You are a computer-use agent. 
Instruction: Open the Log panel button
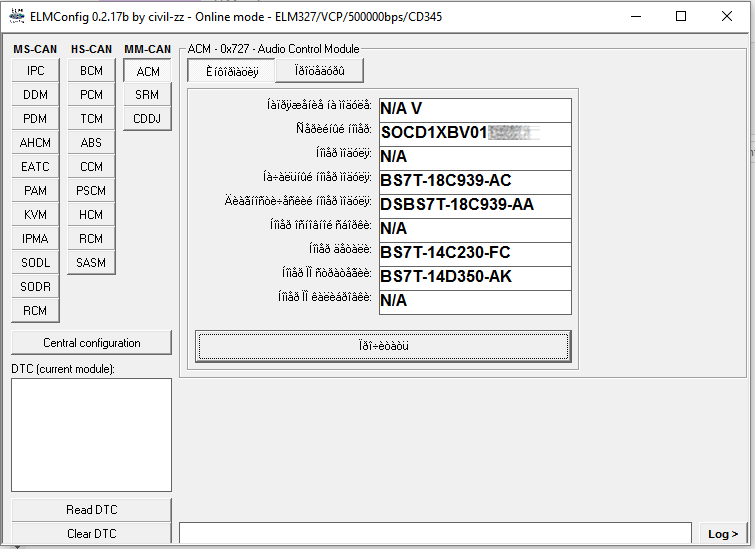pyautogui.click(x=723, y=534)
